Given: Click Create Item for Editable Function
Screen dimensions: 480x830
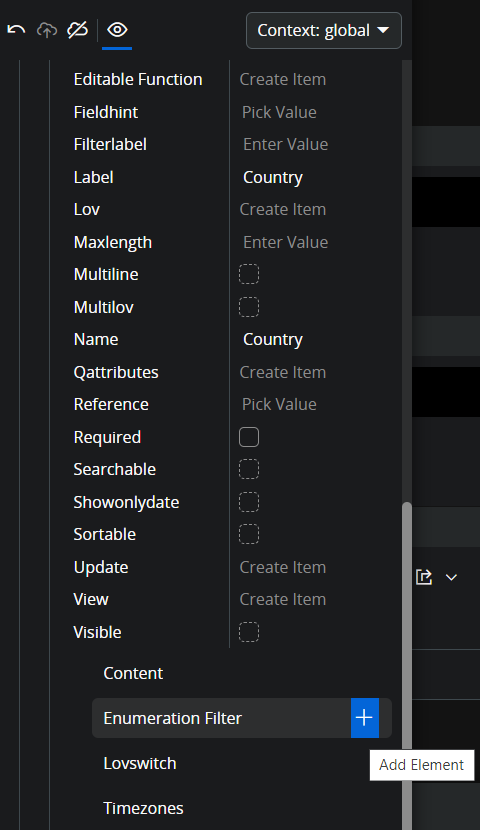Looking at the screenshot, I should coord(283,79).
